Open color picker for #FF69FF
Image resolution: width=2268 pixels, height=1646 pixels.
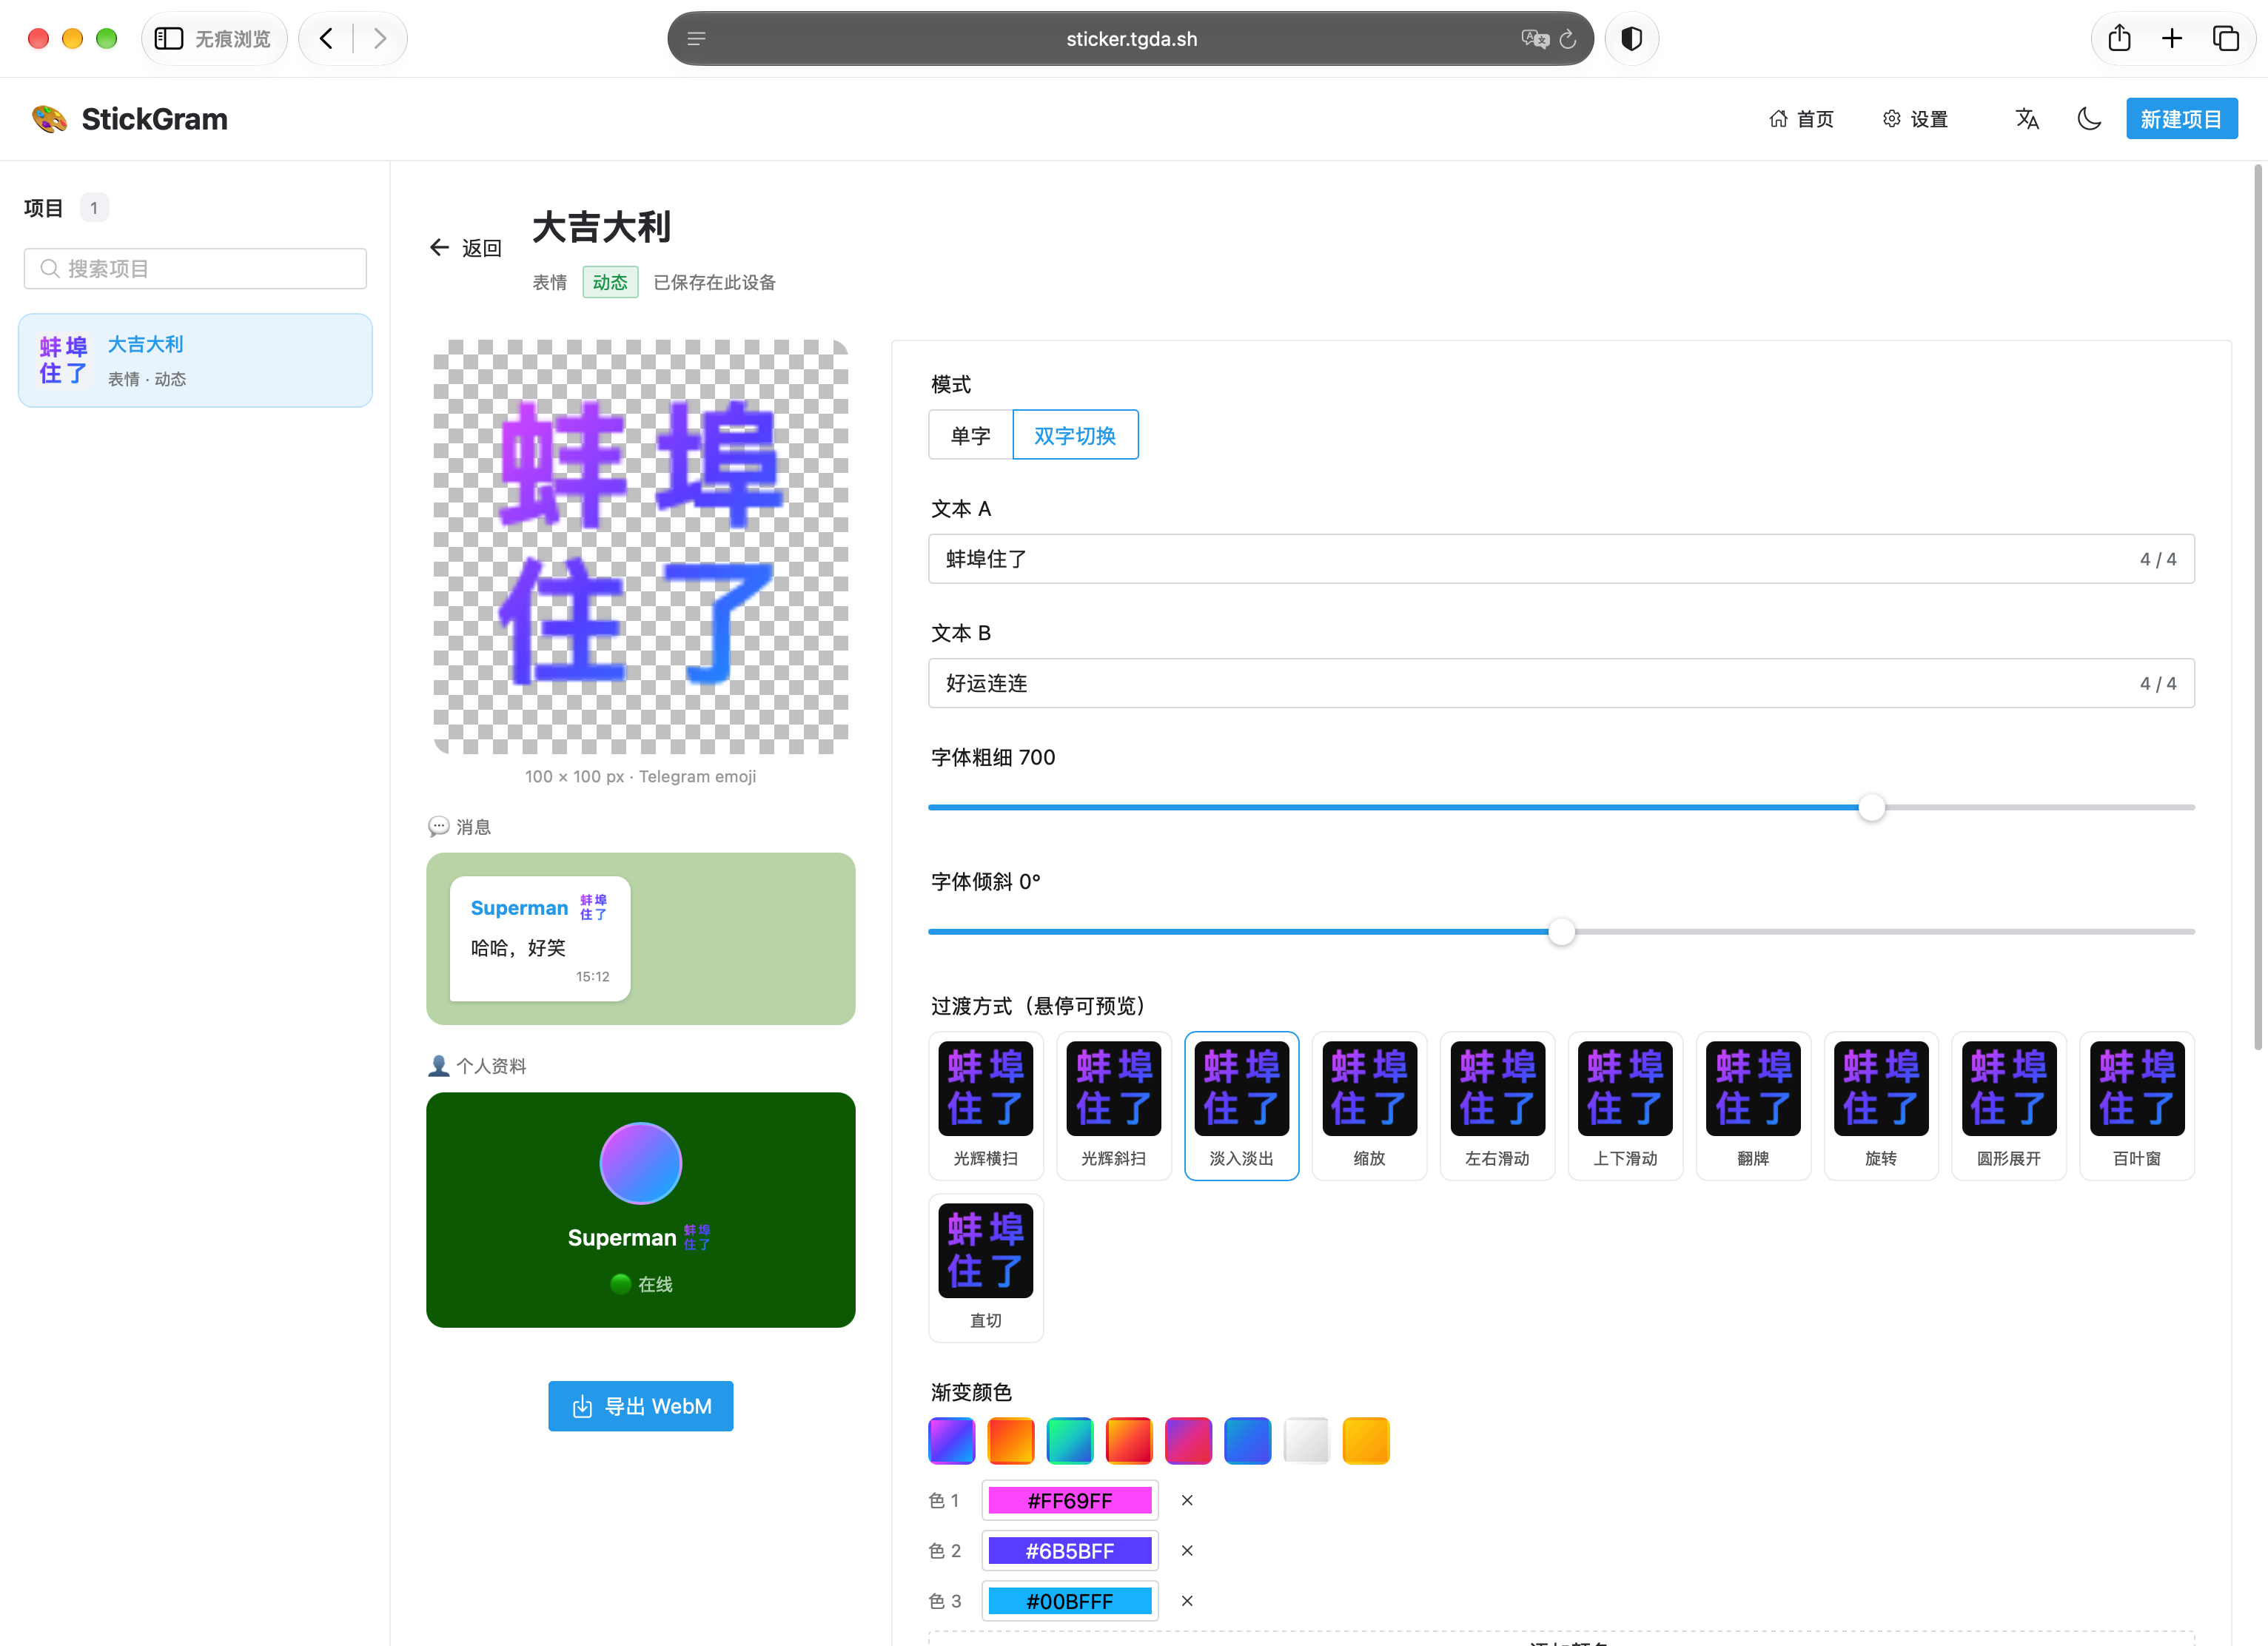1070,1500
